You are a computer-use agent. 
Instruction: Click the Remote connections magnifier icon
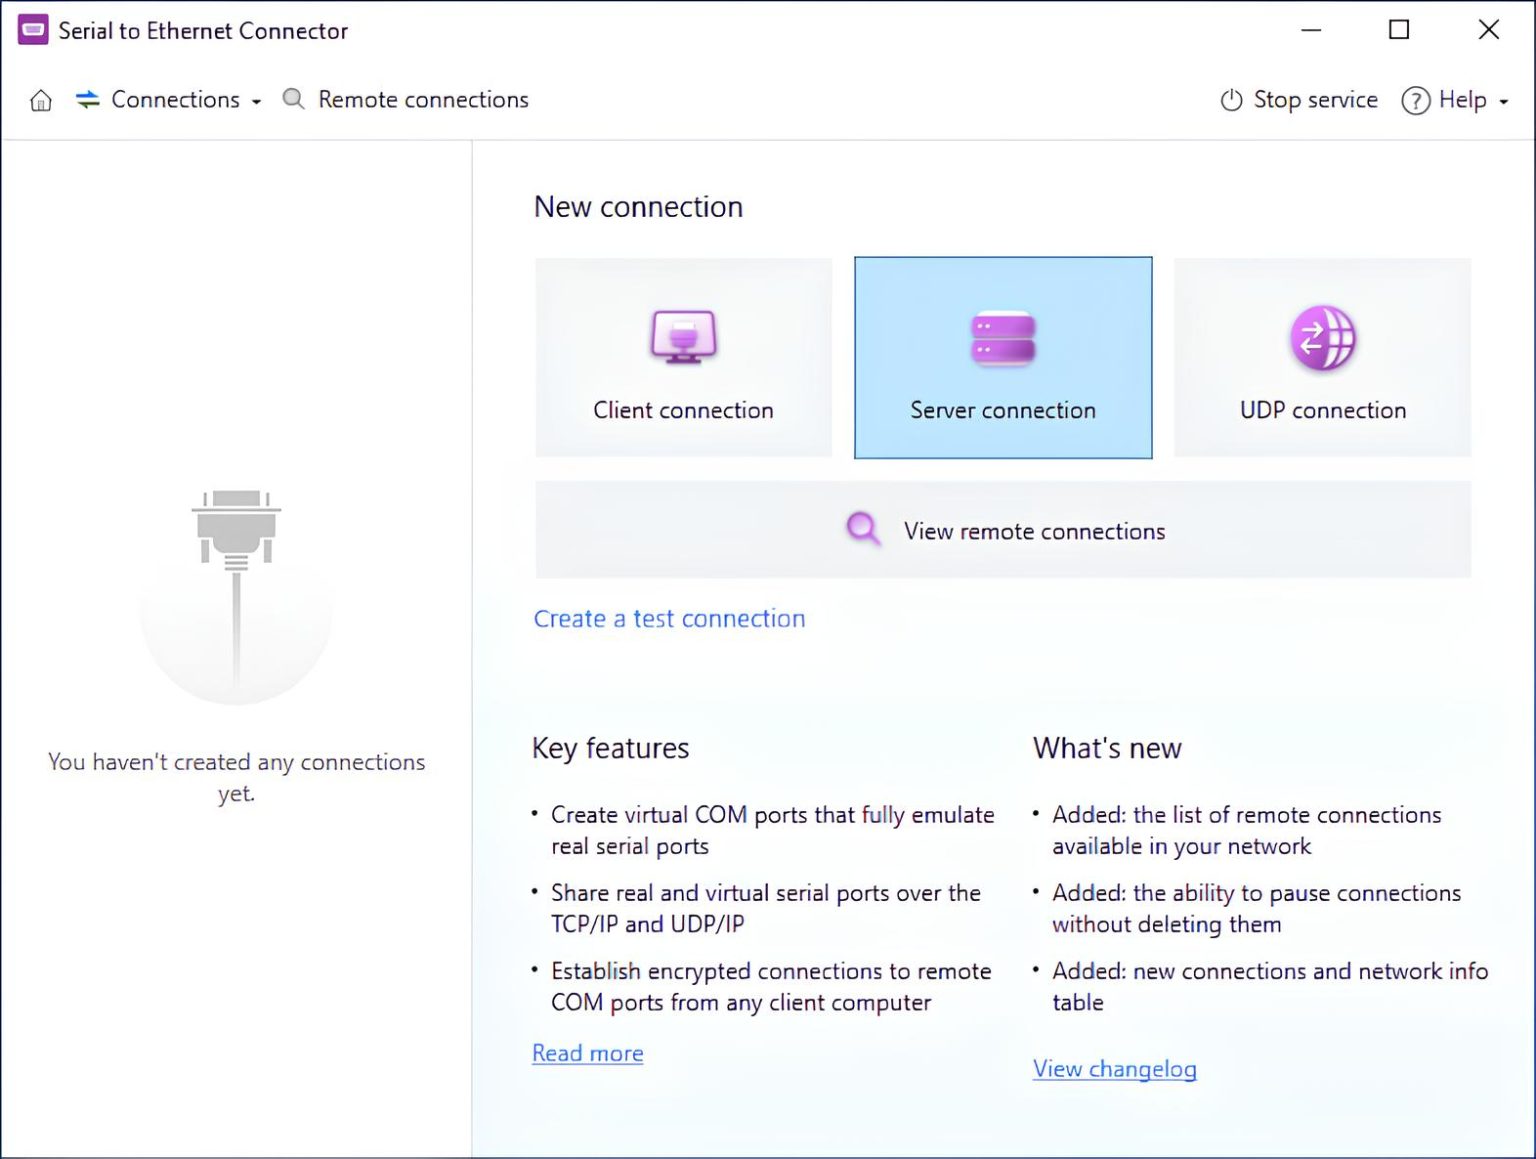[x=293, y=99]
